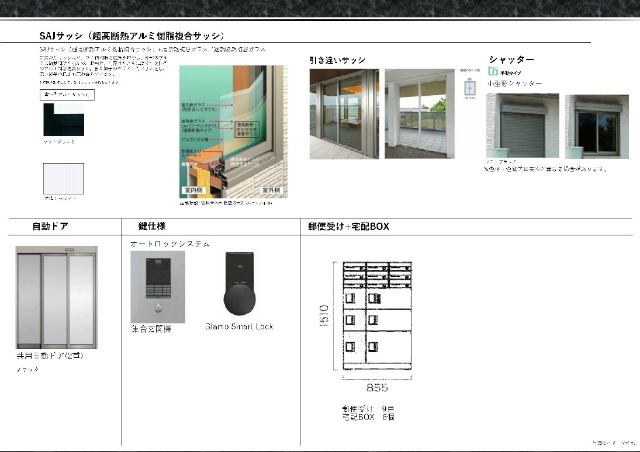Click the intercom panel image
The height and width of the screenshot is (452, 640).
(x=157, y=285)
